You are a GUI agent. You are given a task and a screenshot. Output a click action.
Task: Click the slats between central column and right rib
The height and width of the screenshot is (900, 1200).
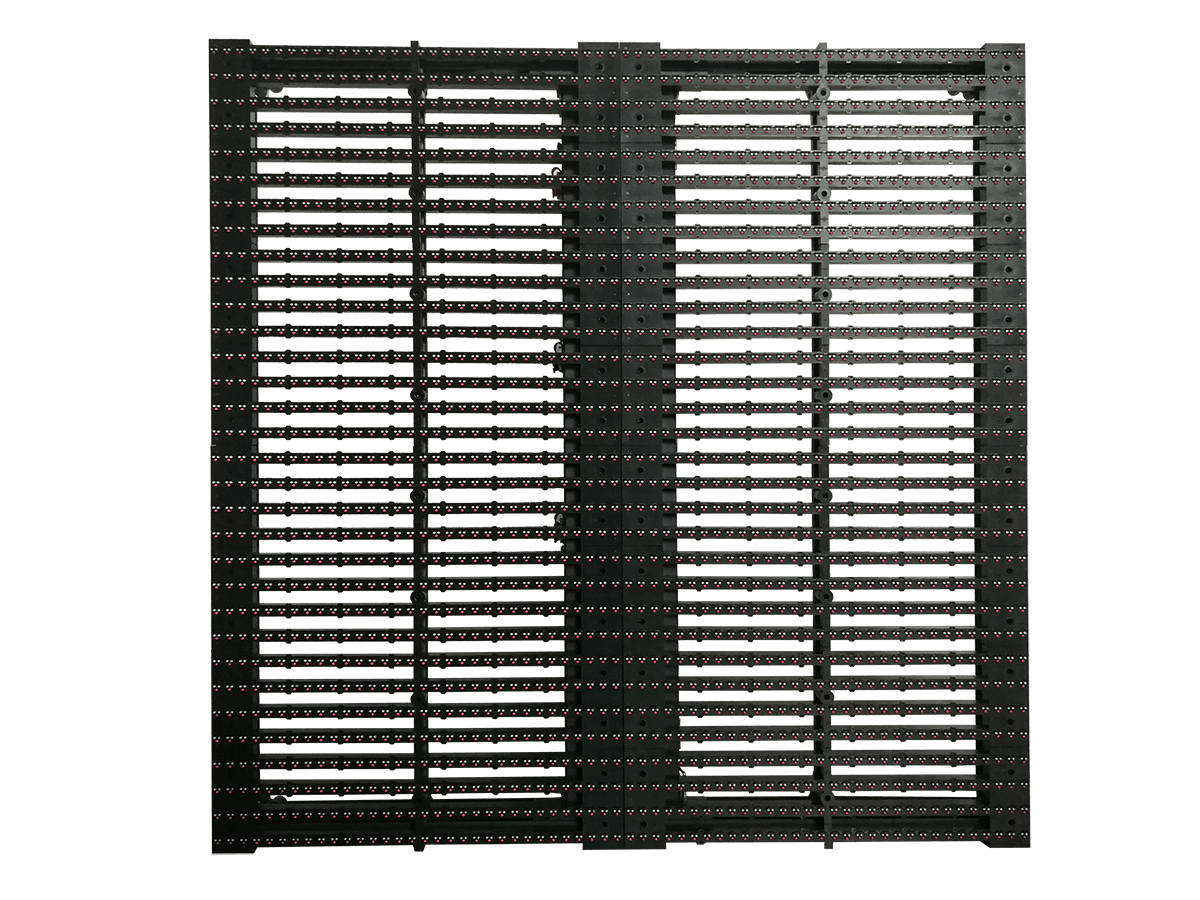pyautogui.click(x=740, y=450)
